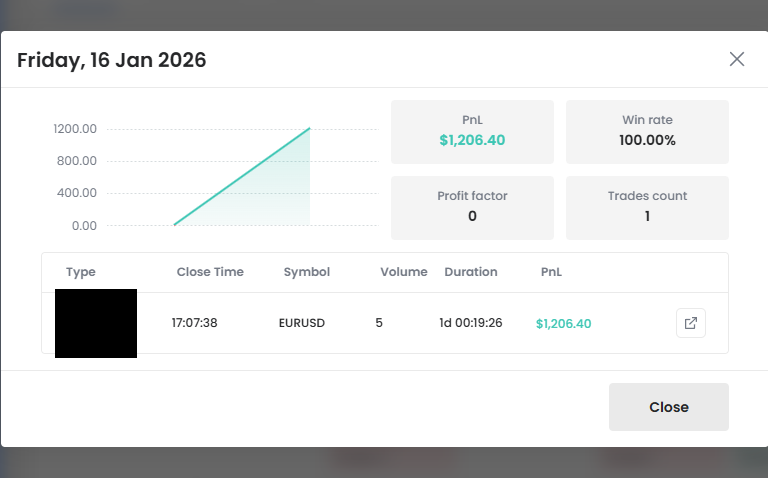Select the Symbol column header
Screen dimensions: 768x478
(306, 272)
